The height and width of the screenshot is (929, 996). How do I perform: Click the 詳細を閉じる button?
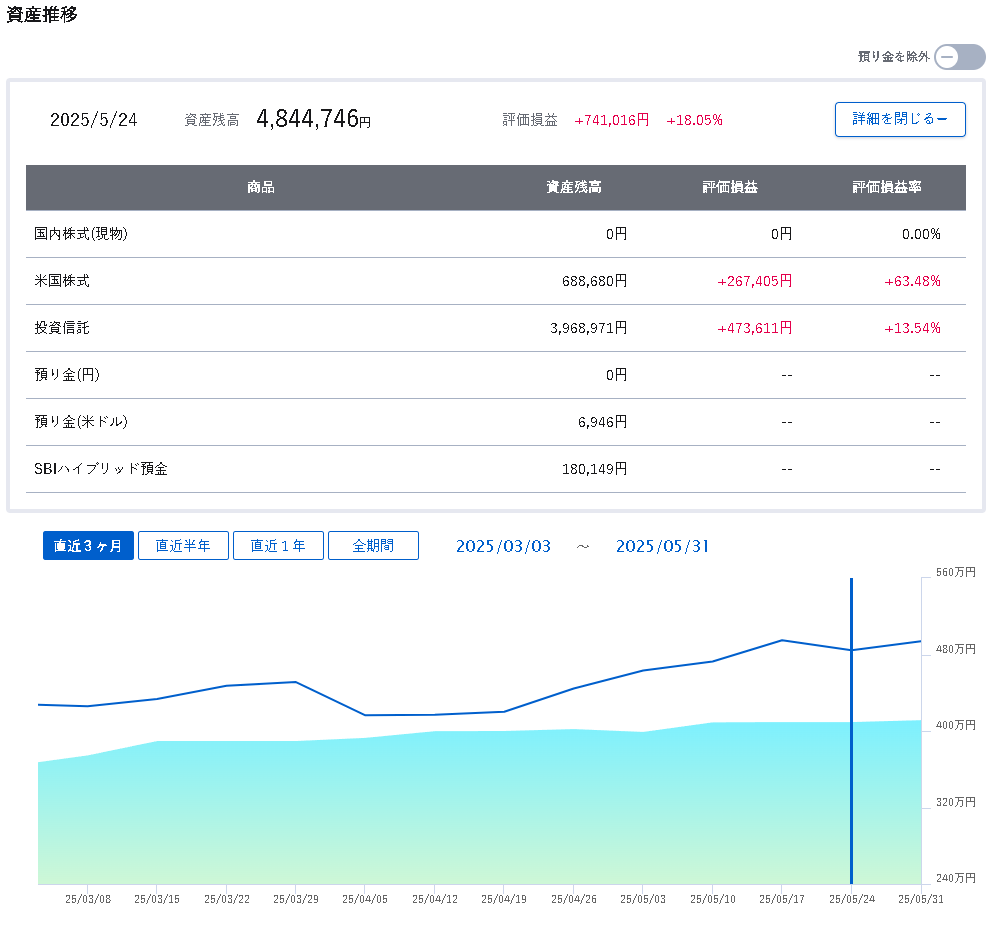click(x=900, y=119)
